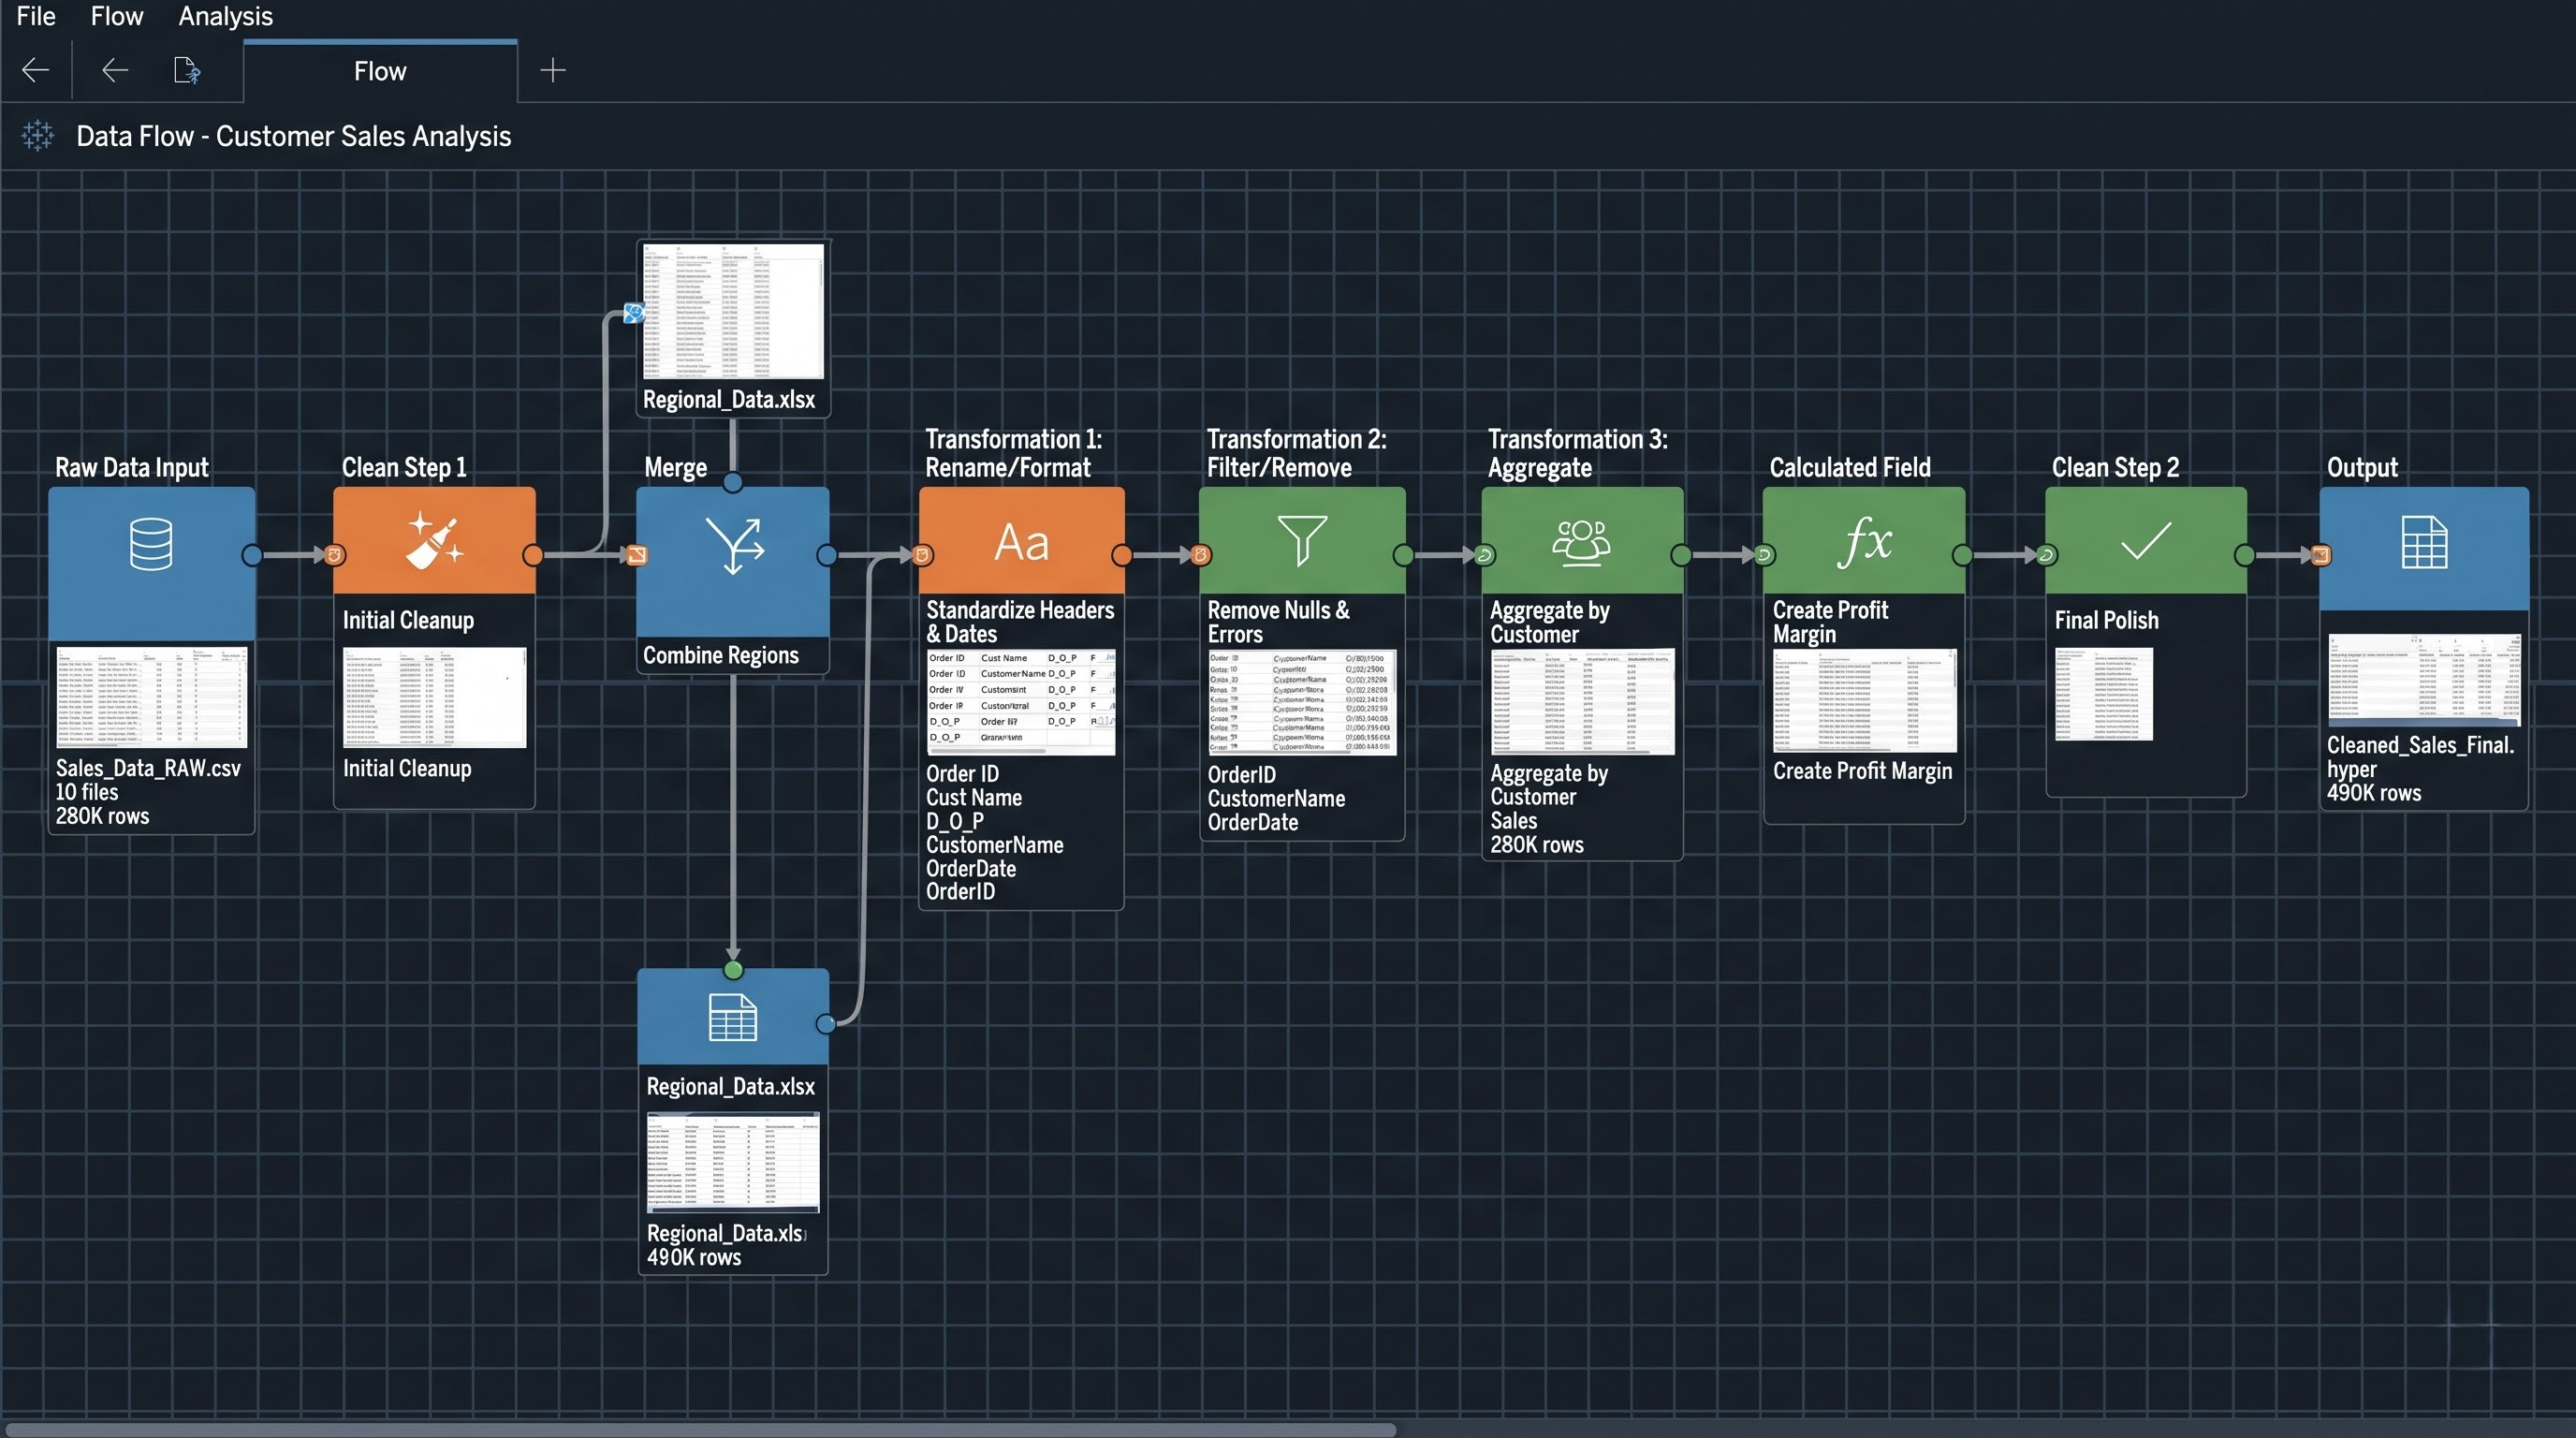Select the Clean Step 2 checkmark icon
The image size is (2576, 1438).
coord(2146,541)
